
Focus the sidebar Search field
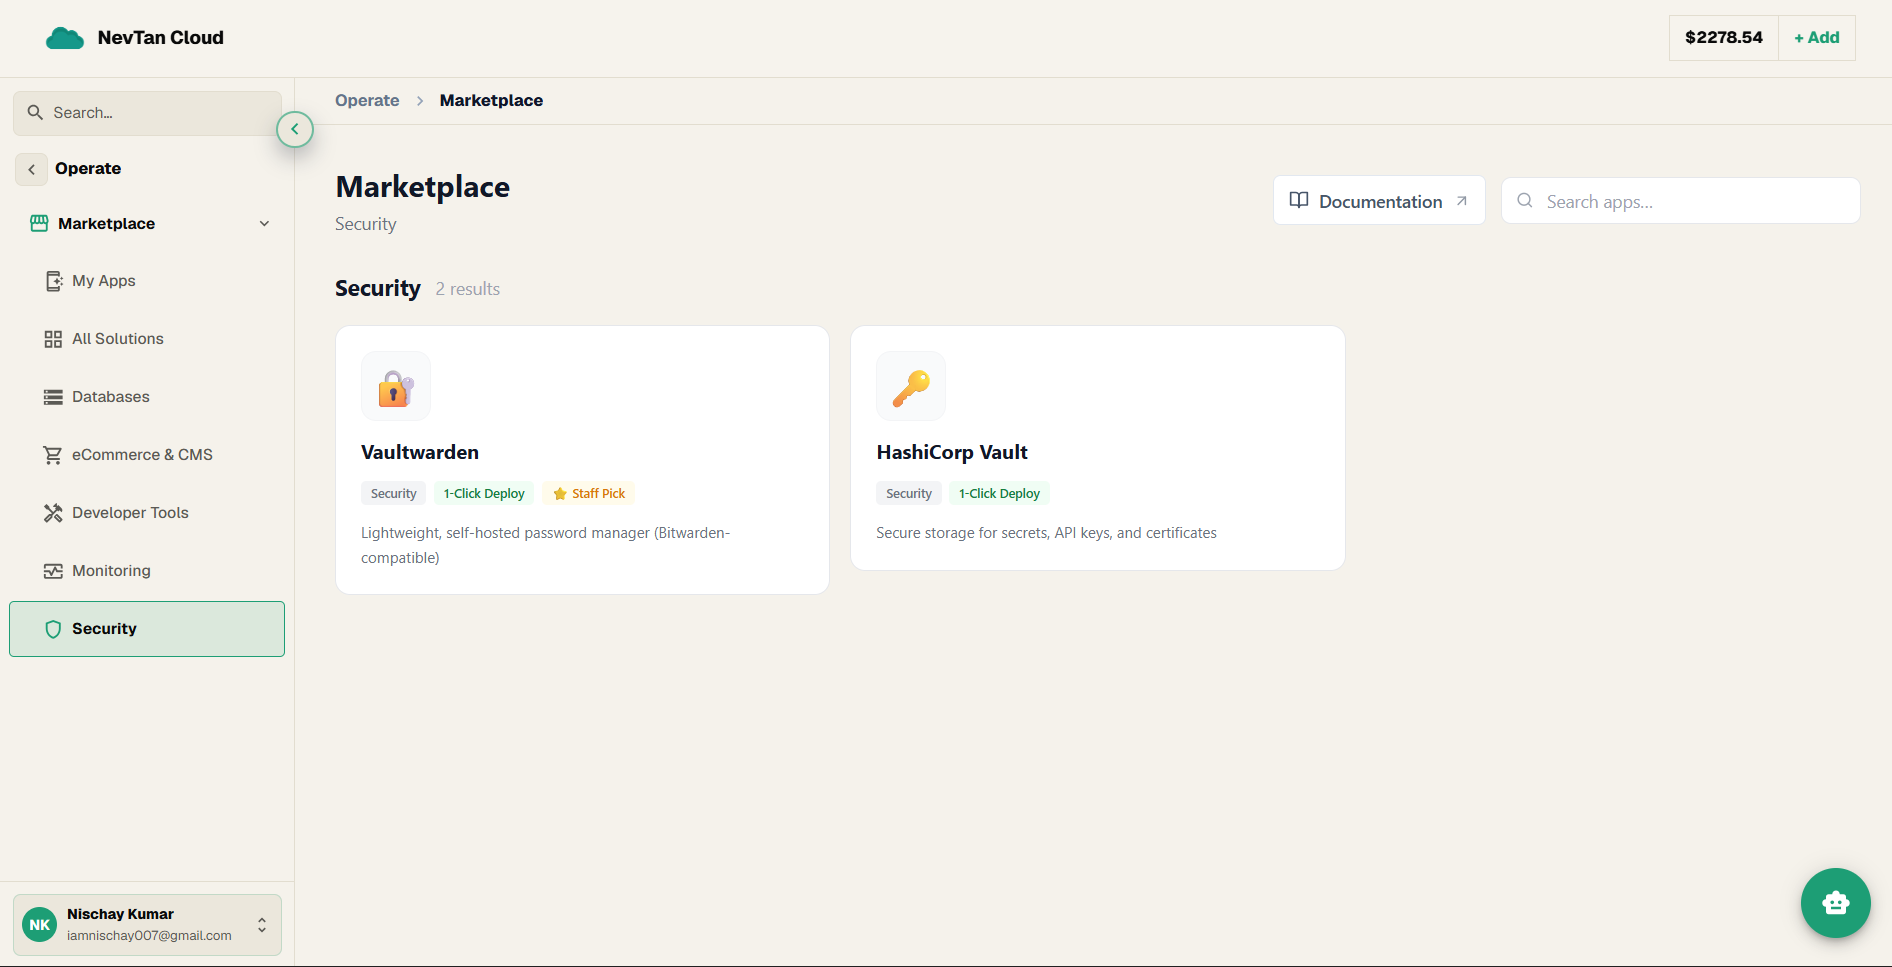tap(147, 113)
